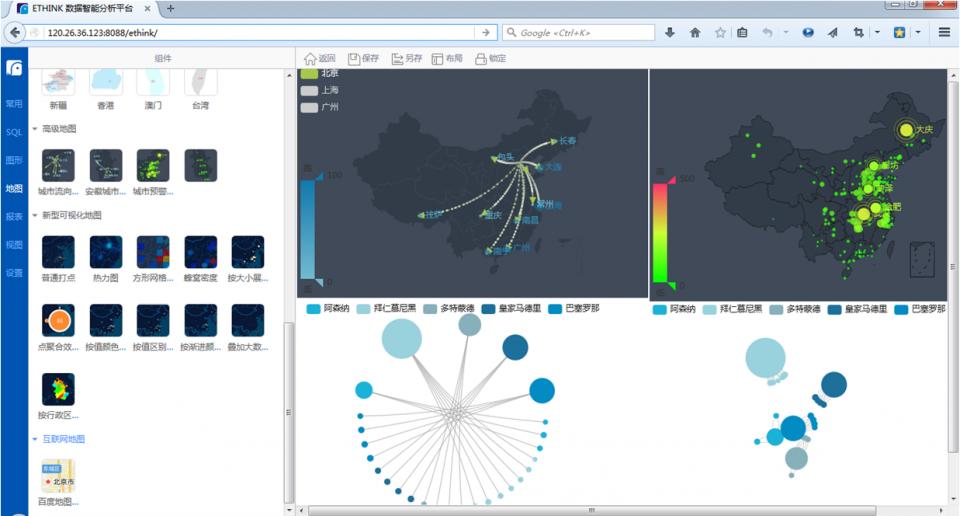Viewport: 960px width, 516px height.
Task: Go back with browser back arrow
Action: (15, 32)
